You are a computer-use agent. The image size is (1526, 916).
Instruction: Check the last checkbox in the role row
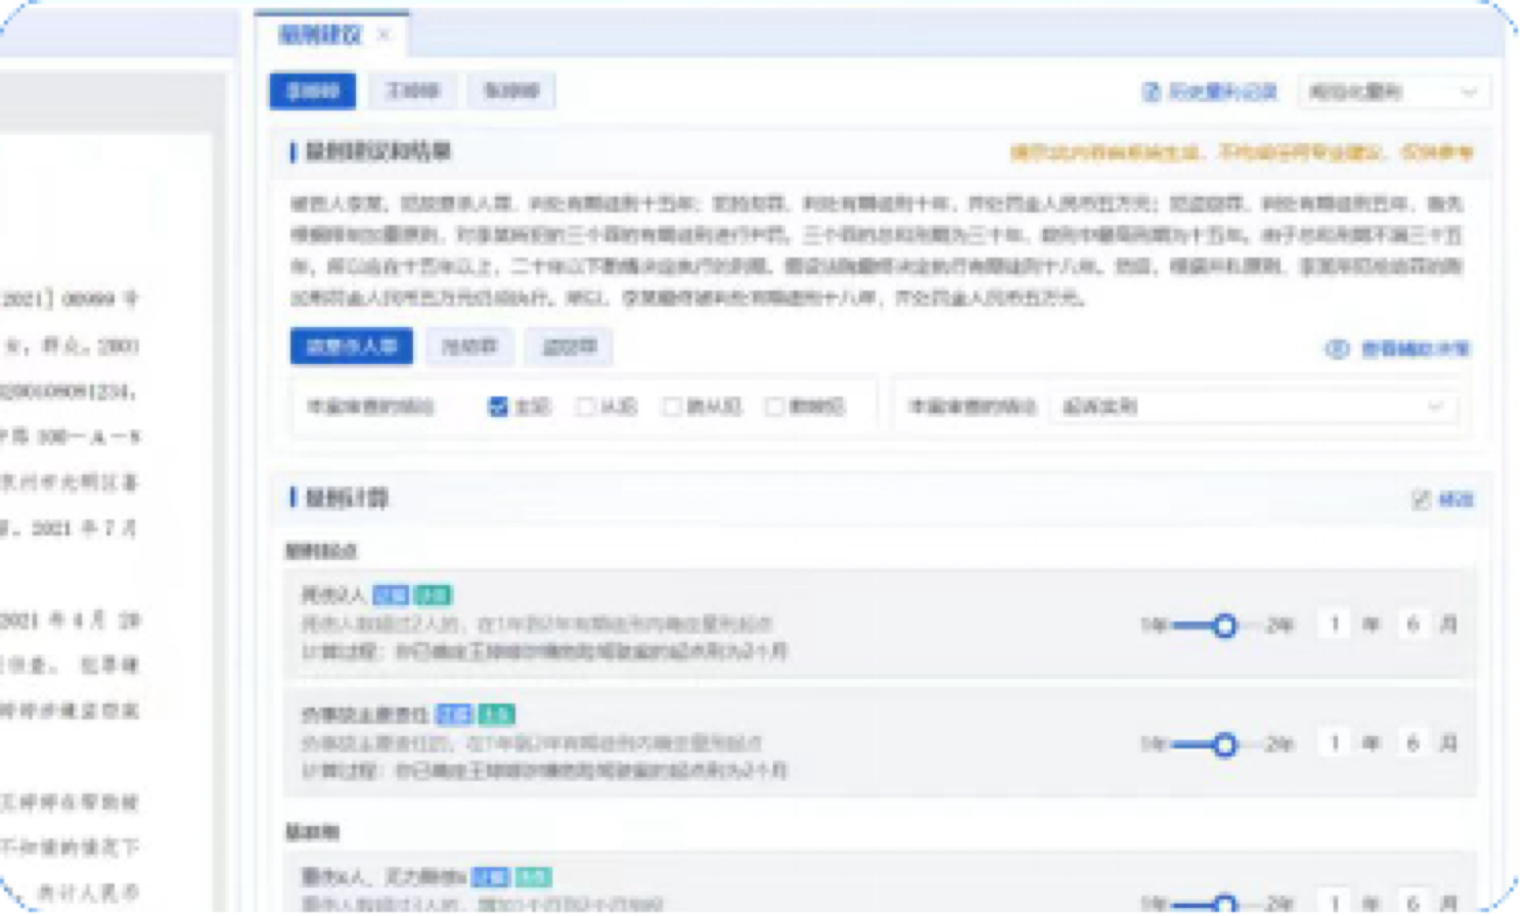point(775,407)
